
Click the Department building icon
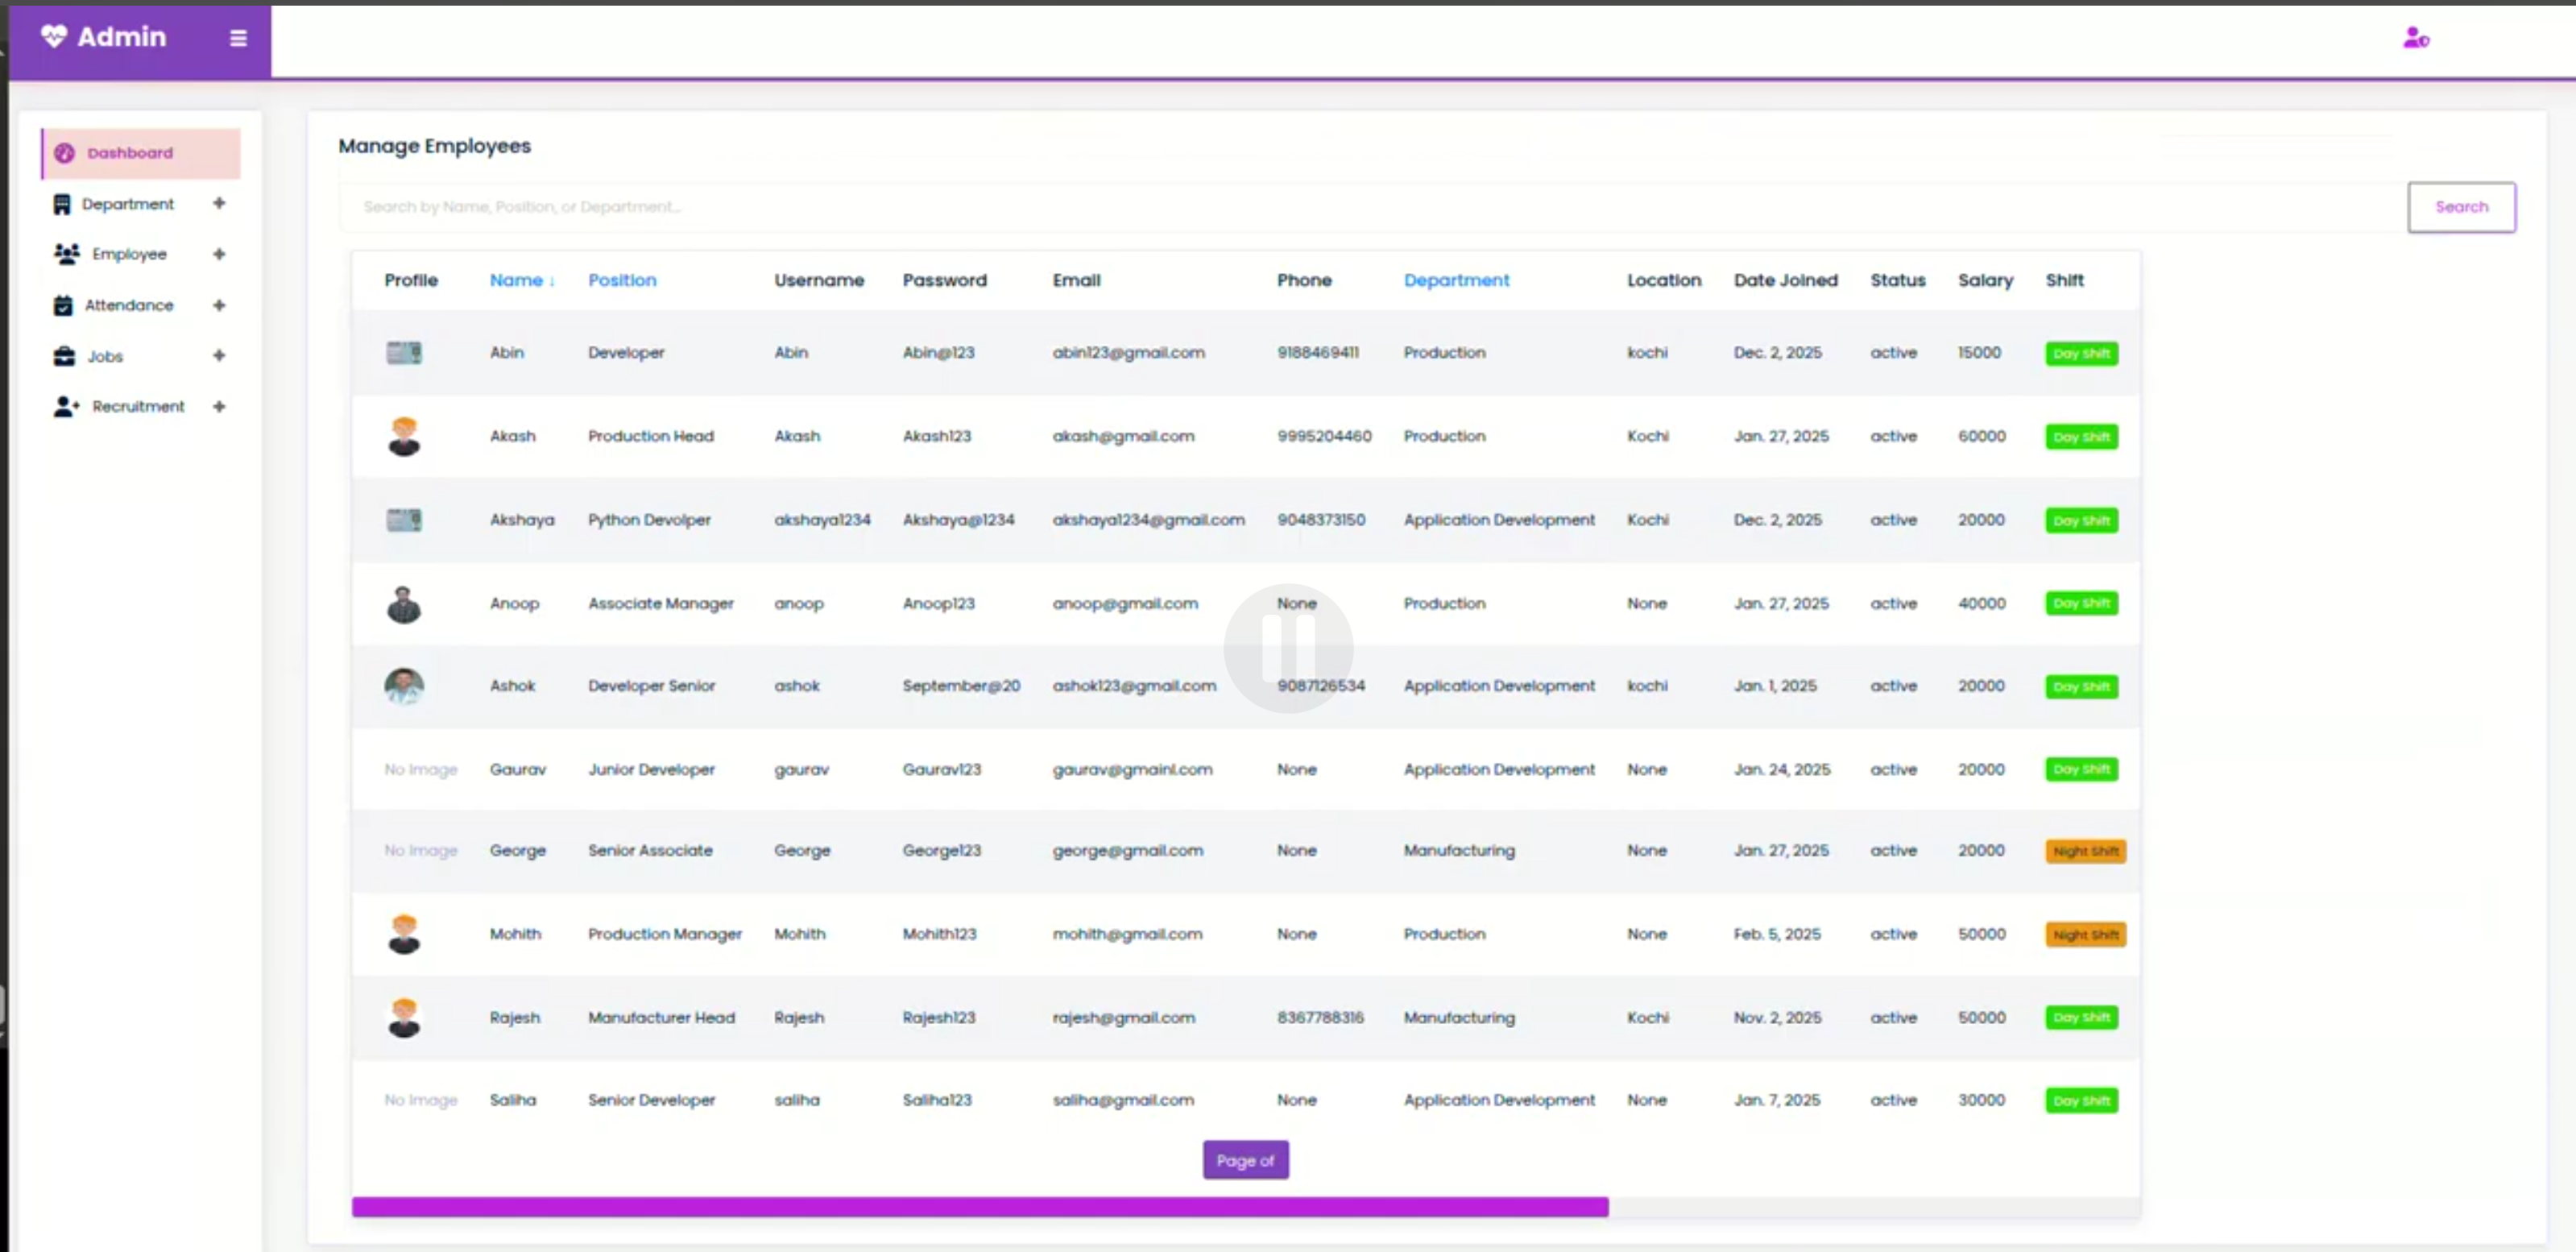[62, 204]
